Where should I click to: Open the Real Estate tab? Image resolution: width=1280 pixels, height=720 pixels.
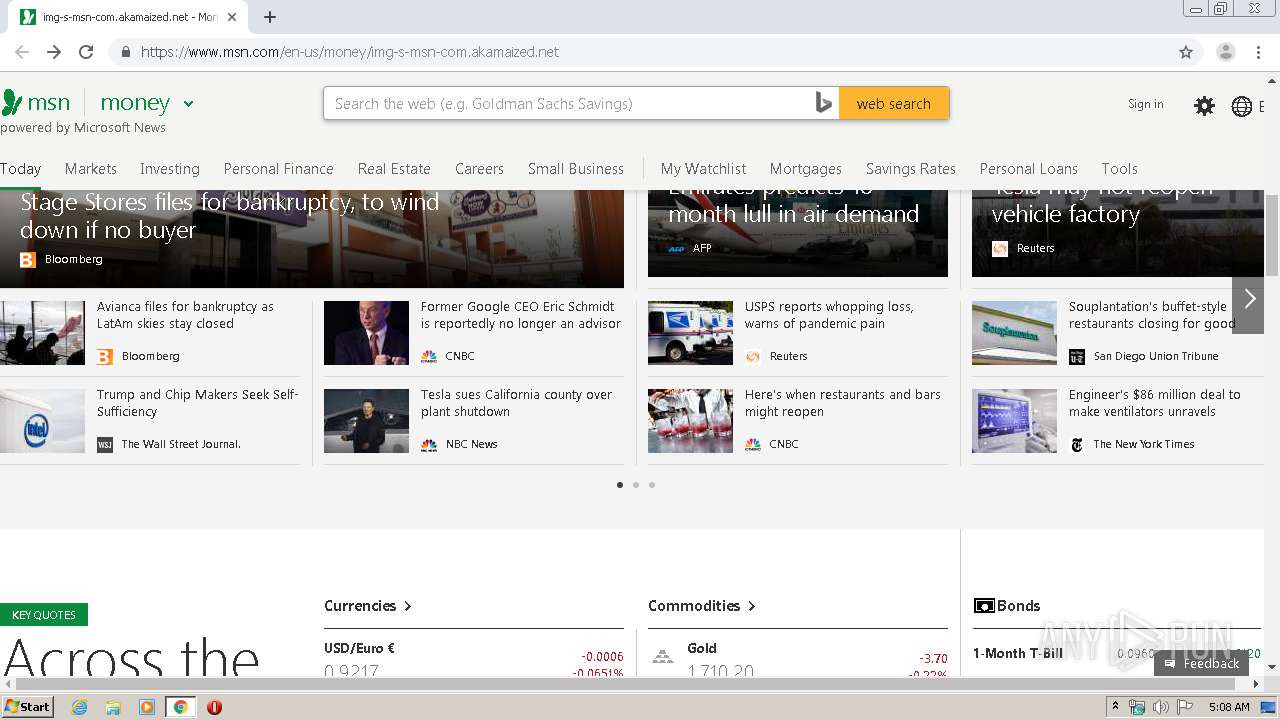[x=394, y=169]
